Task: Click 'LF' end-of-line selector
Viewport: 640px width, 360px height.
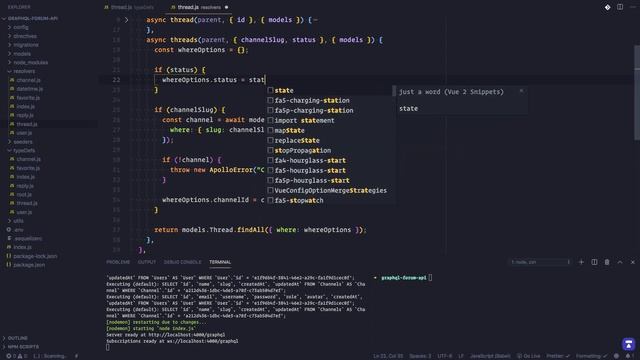Action: point(460,356)
